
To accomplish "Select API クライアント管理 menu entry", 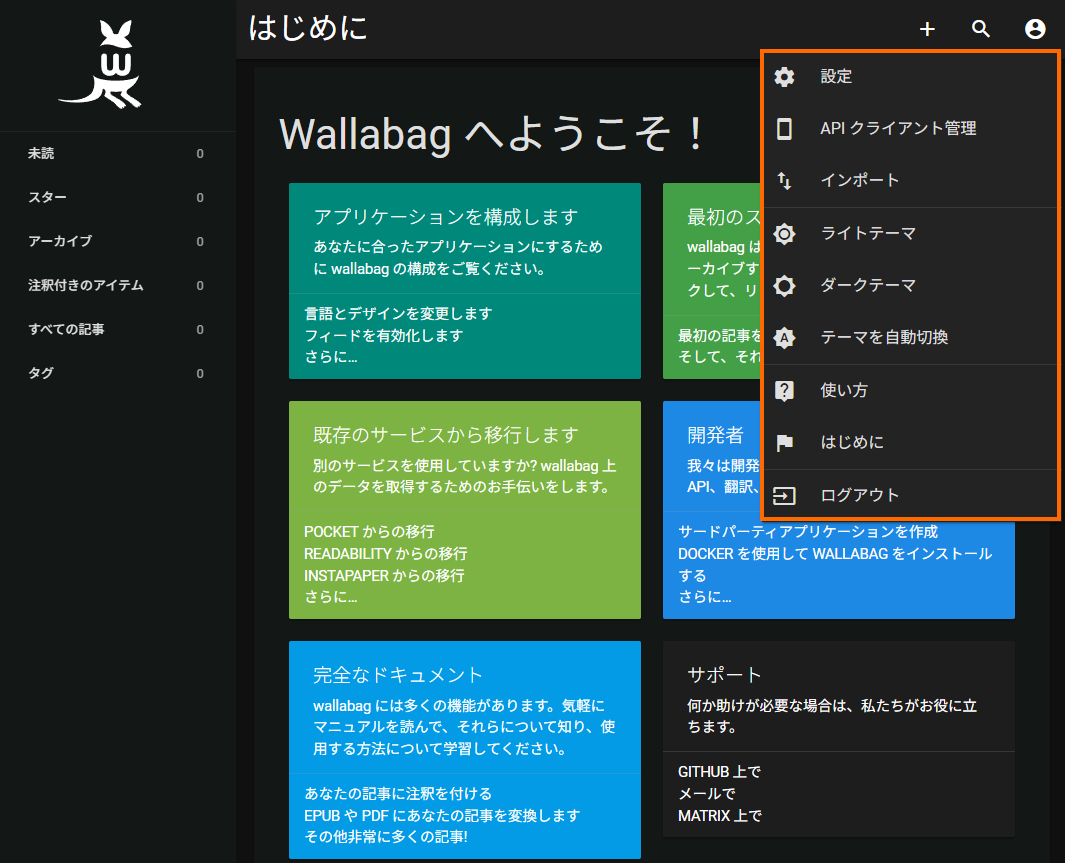I will tap(911, 128).
